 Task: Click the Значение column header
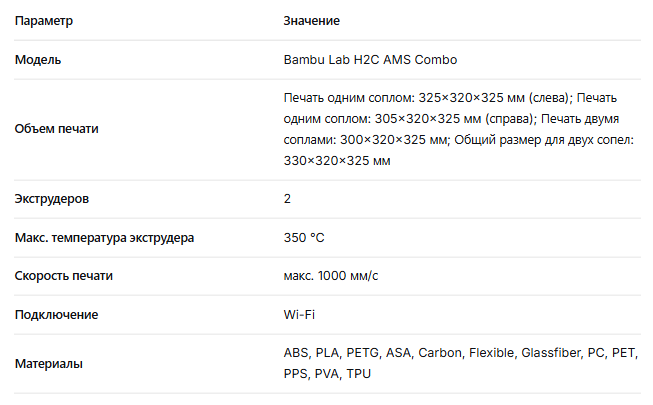(x=312, y=20)
